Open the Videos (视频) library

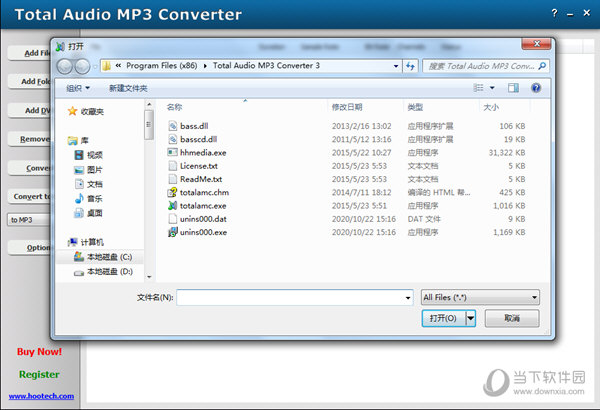click(88, 155)
